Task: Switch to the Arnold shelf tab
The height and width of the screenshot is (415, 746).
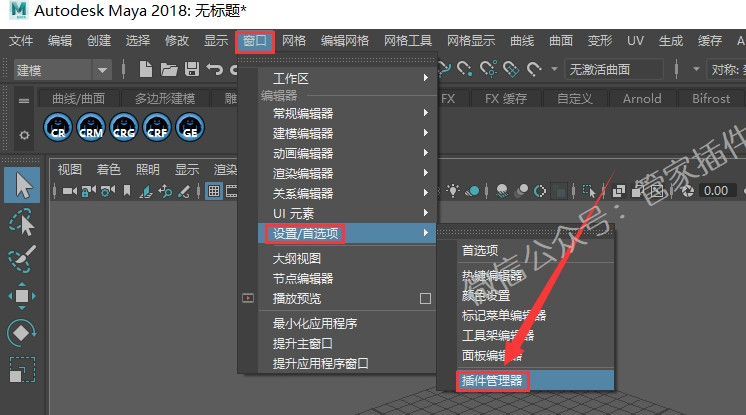Action: pos(642,99)
